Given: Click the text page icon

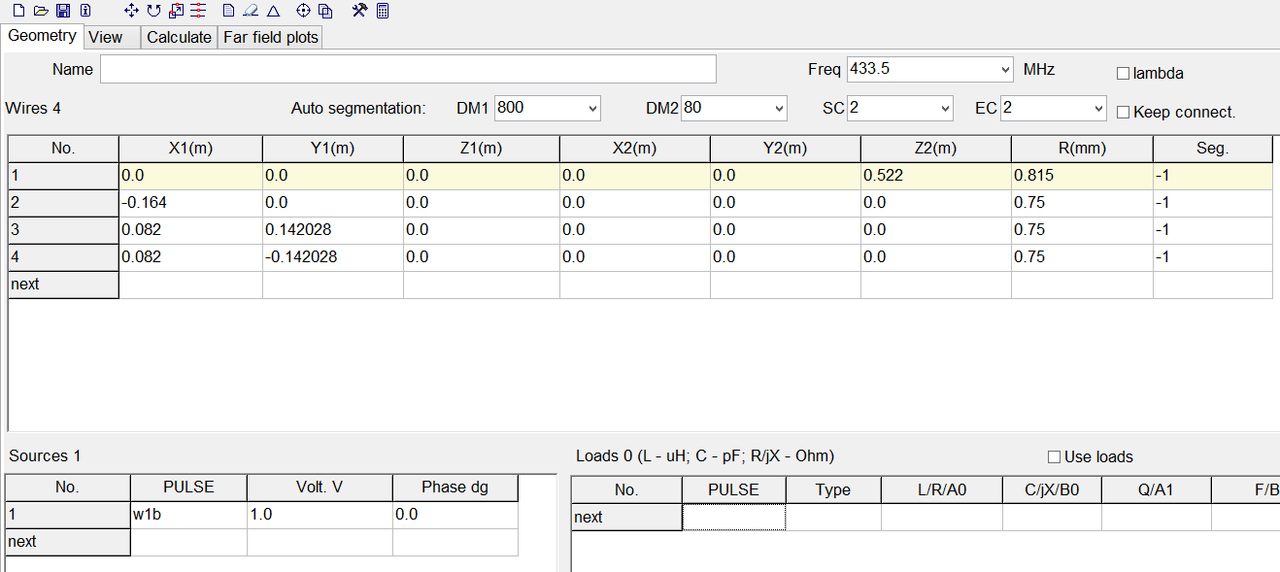Looking at the screenshot, I should (228, 11).
